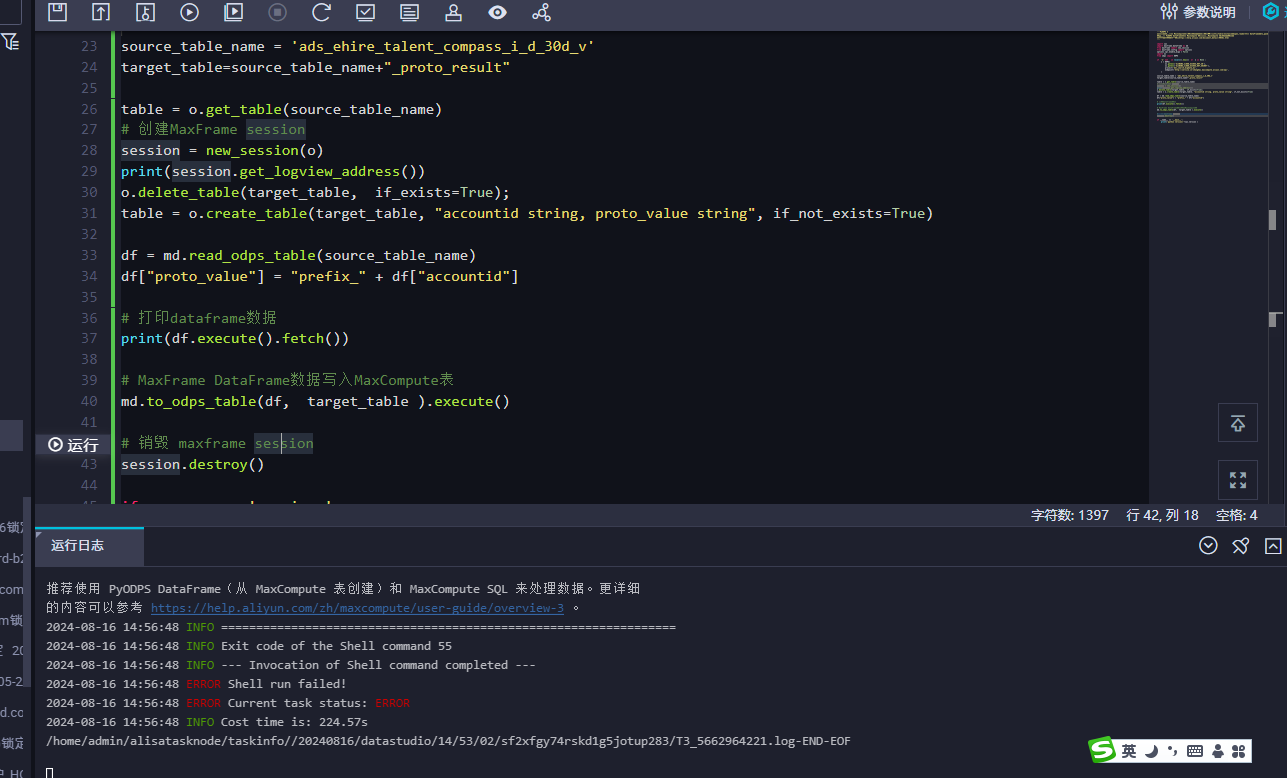Toggle punctuation mode in IME bar
The width and height of the screenshot is (1287, 778).
tap(1171, 751)
